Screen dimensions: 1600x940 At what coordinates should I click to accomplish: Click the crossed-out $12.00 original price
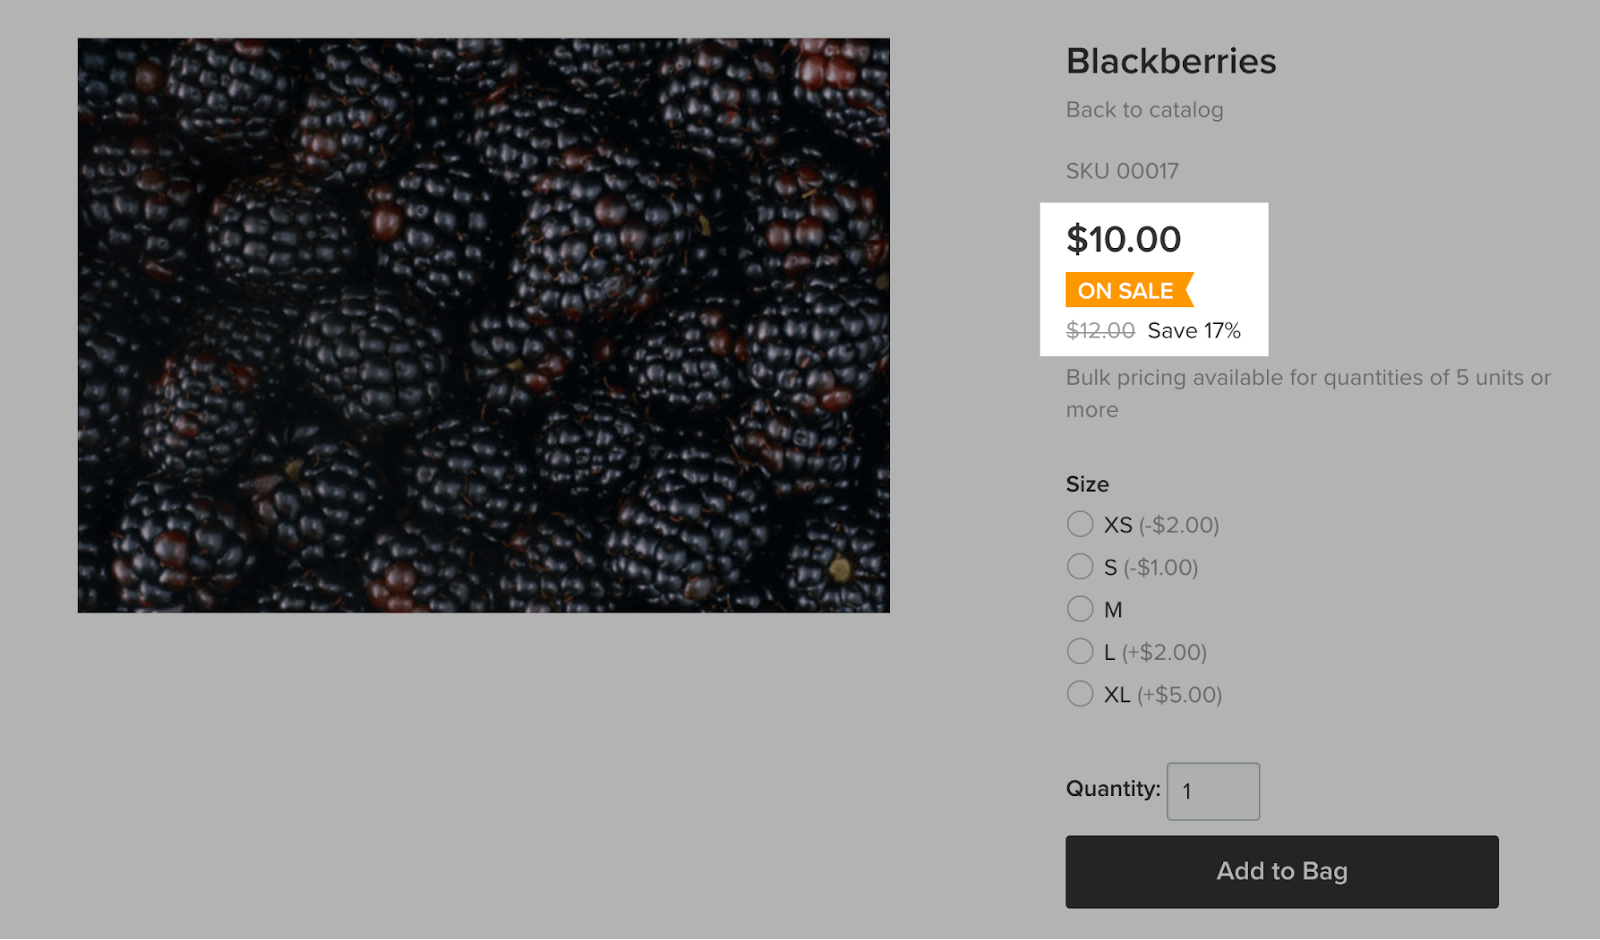point(1098,331)
